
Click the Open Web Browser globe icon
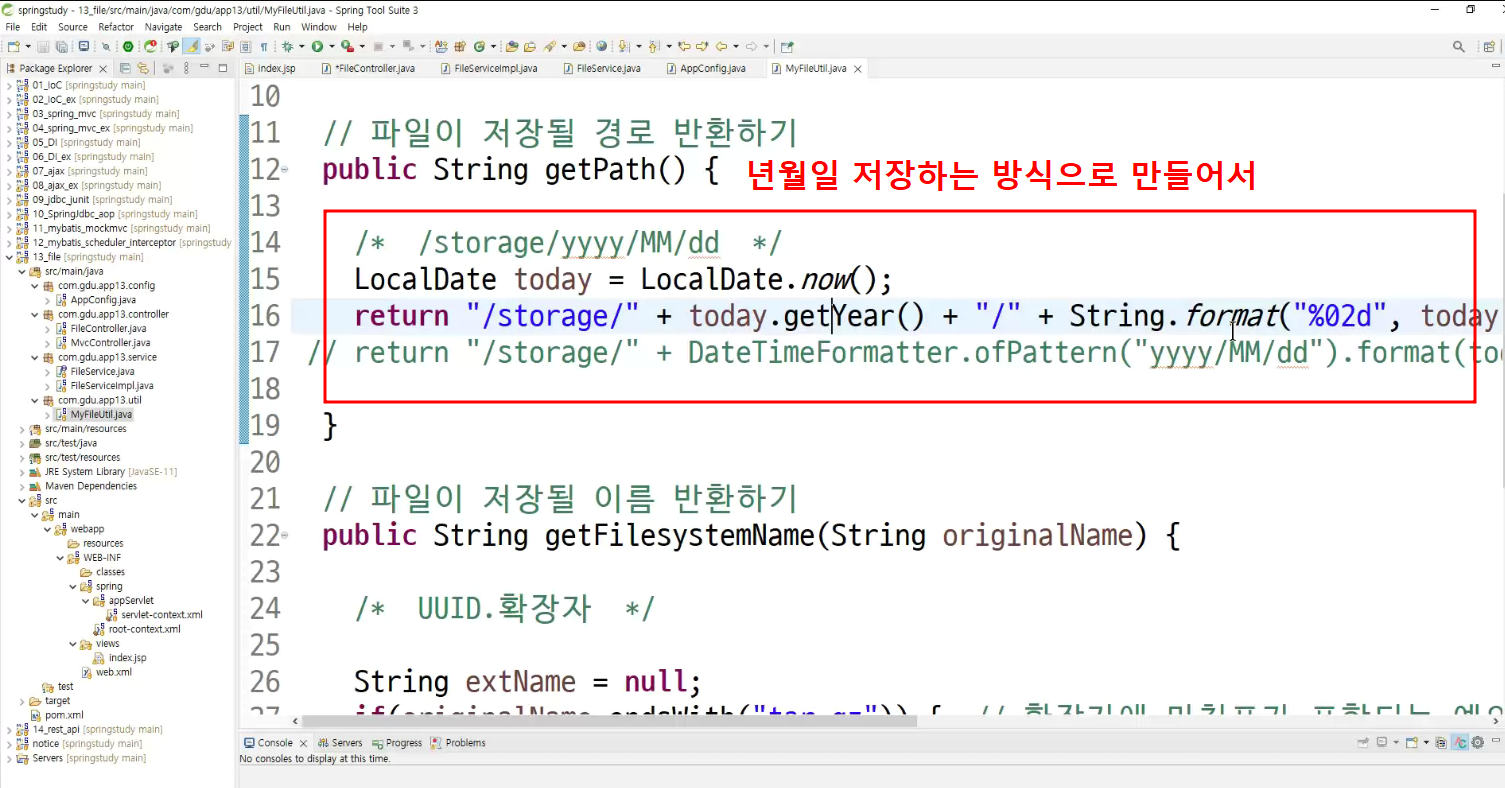601,46
